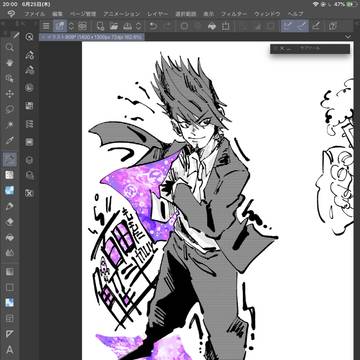Open the 選択範囲 menu
The image size is (360, 360).
(186, 14)
